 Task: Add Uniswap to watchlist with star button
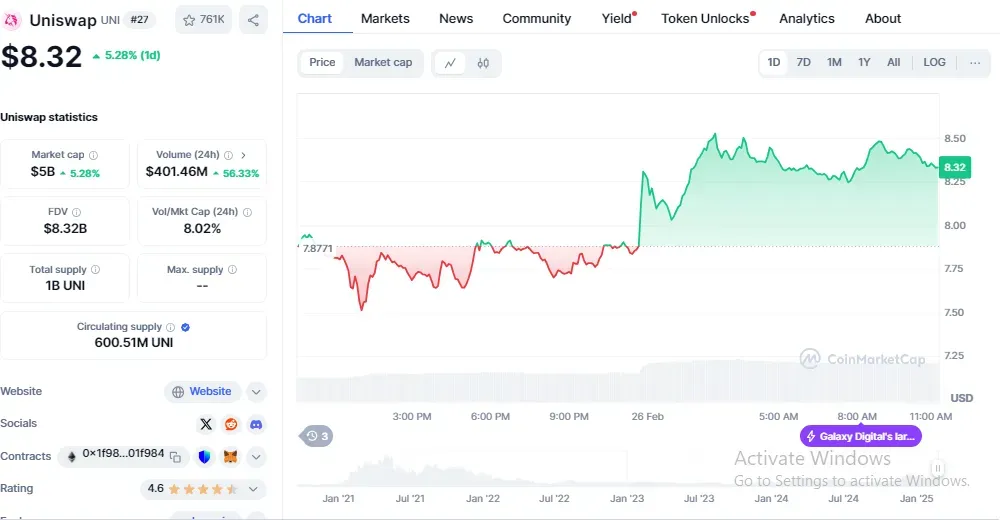203,20
